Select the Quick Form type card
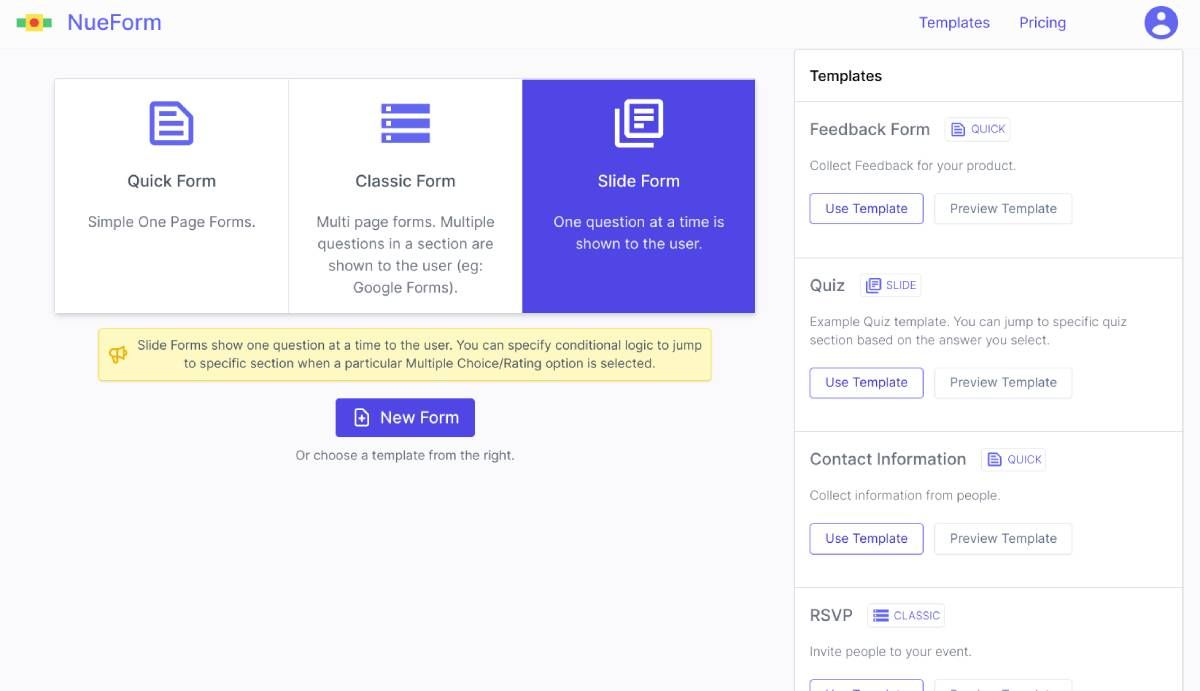Viewport: 1200px width, 691px height. 171,196
